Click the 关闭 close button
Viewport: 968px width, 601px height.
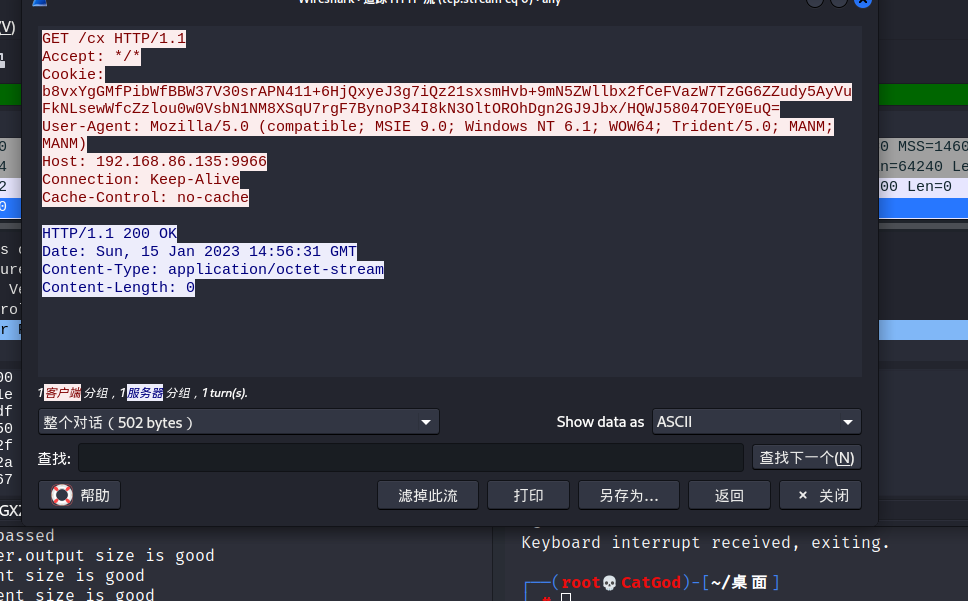(x=820, y=495)
